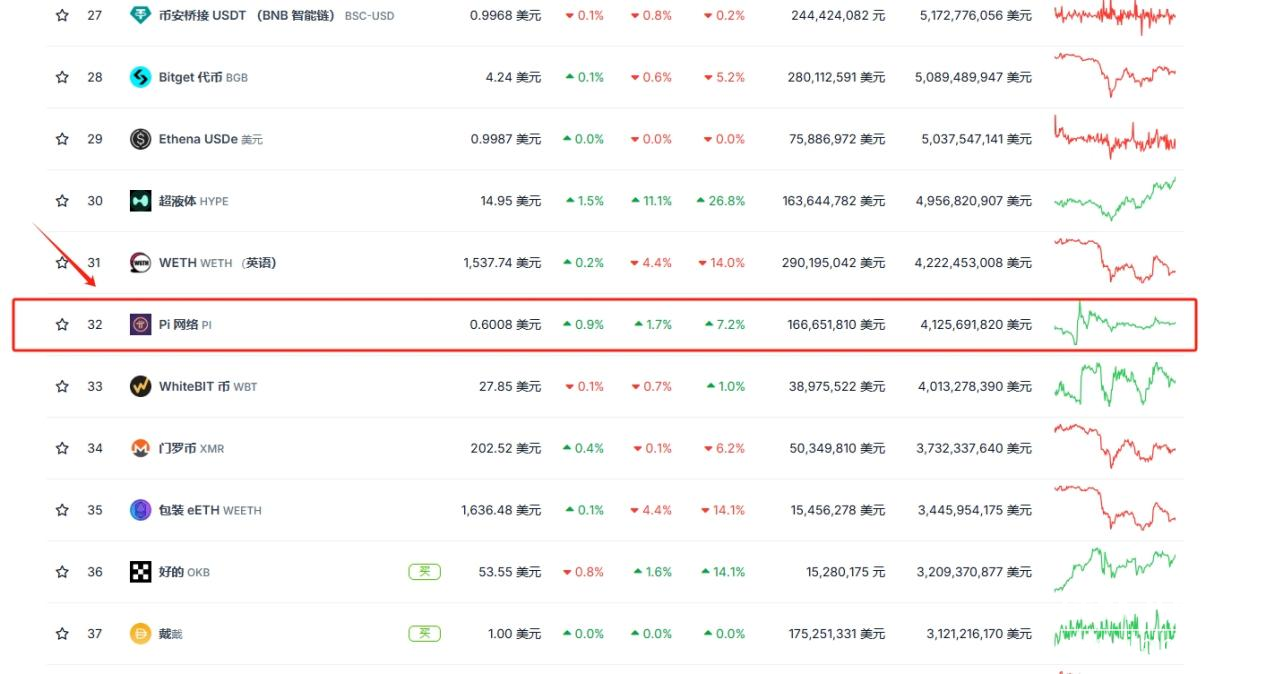Click the HYPE coin logo
The image size is (1266, 674).
141,201
